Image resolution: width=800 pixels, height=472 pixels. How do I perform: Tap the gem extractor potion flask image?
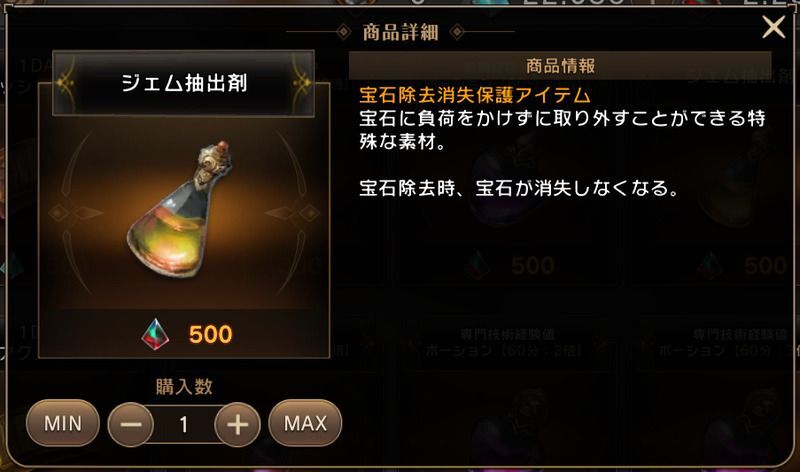coord(179,209)
